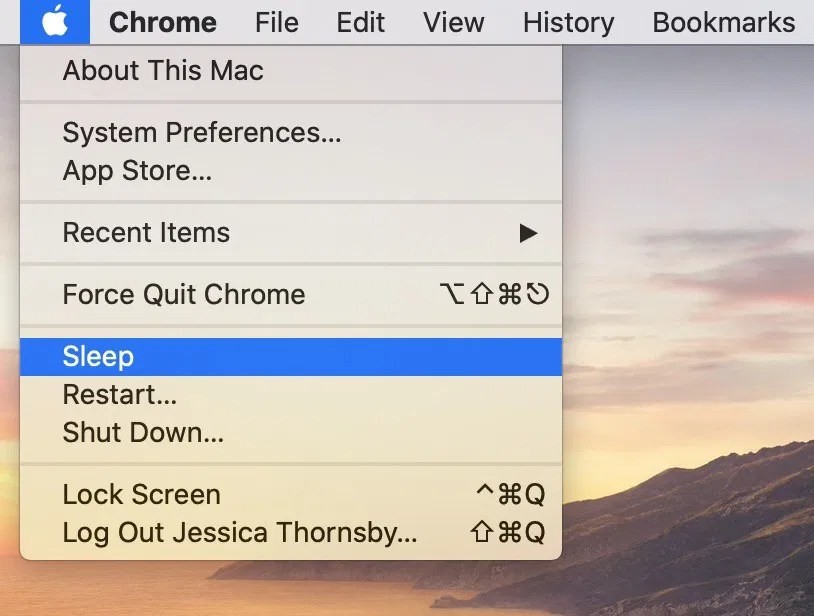814x616 pixels.
Task: Open the Bookmarks menu
Action: [723, 22]
